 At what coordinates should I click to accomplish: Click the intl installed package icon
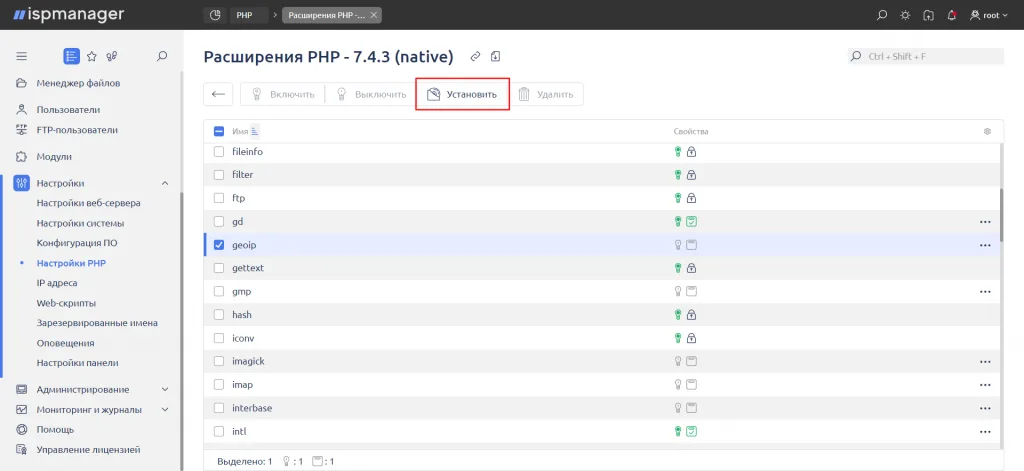pyautogui.click(x=692, y=431)
